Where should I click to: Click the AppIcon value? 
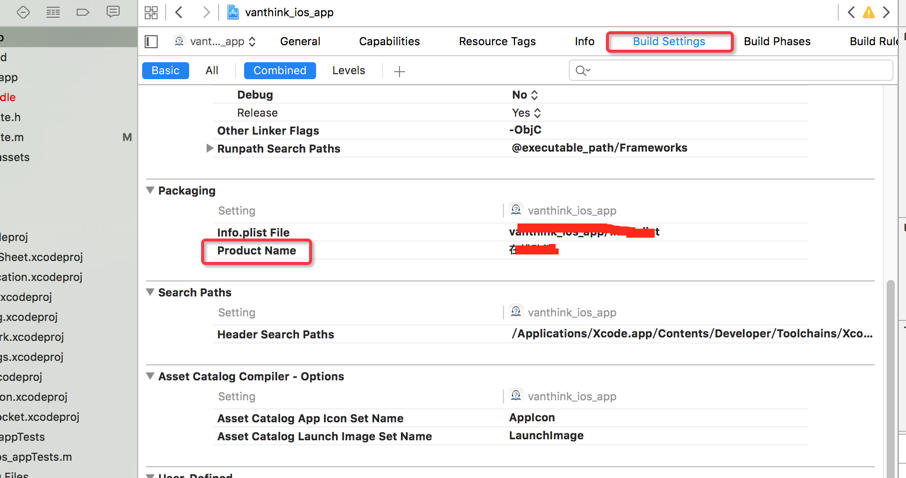[x=532, y=417]
